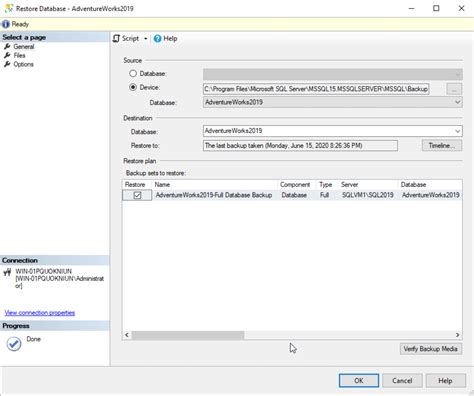
Task: Click the blue Help question-mark icon
Action: coord(157,39)
